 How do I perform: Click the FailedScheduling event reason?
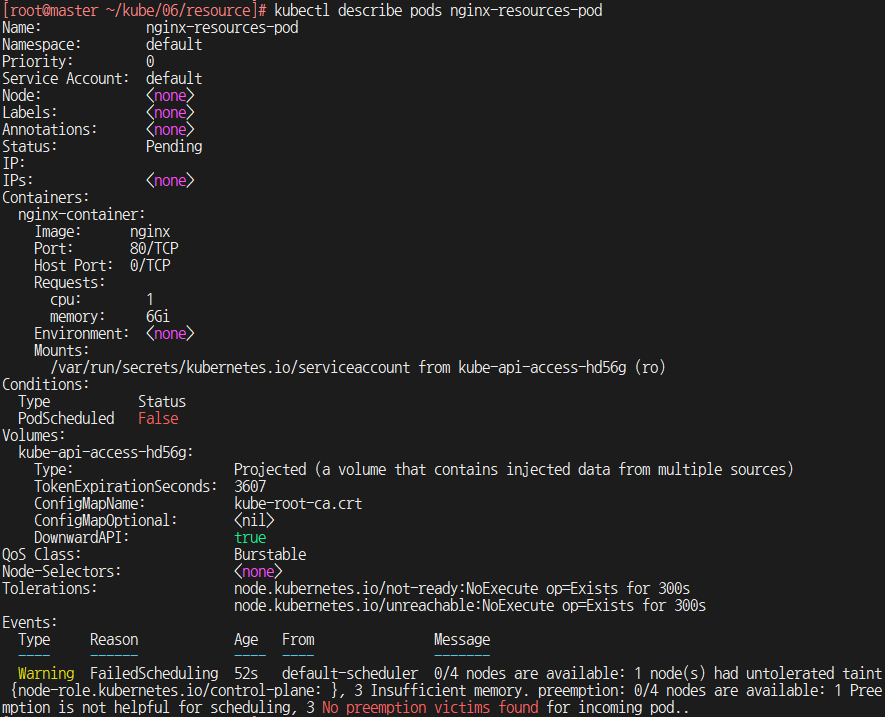154,674
